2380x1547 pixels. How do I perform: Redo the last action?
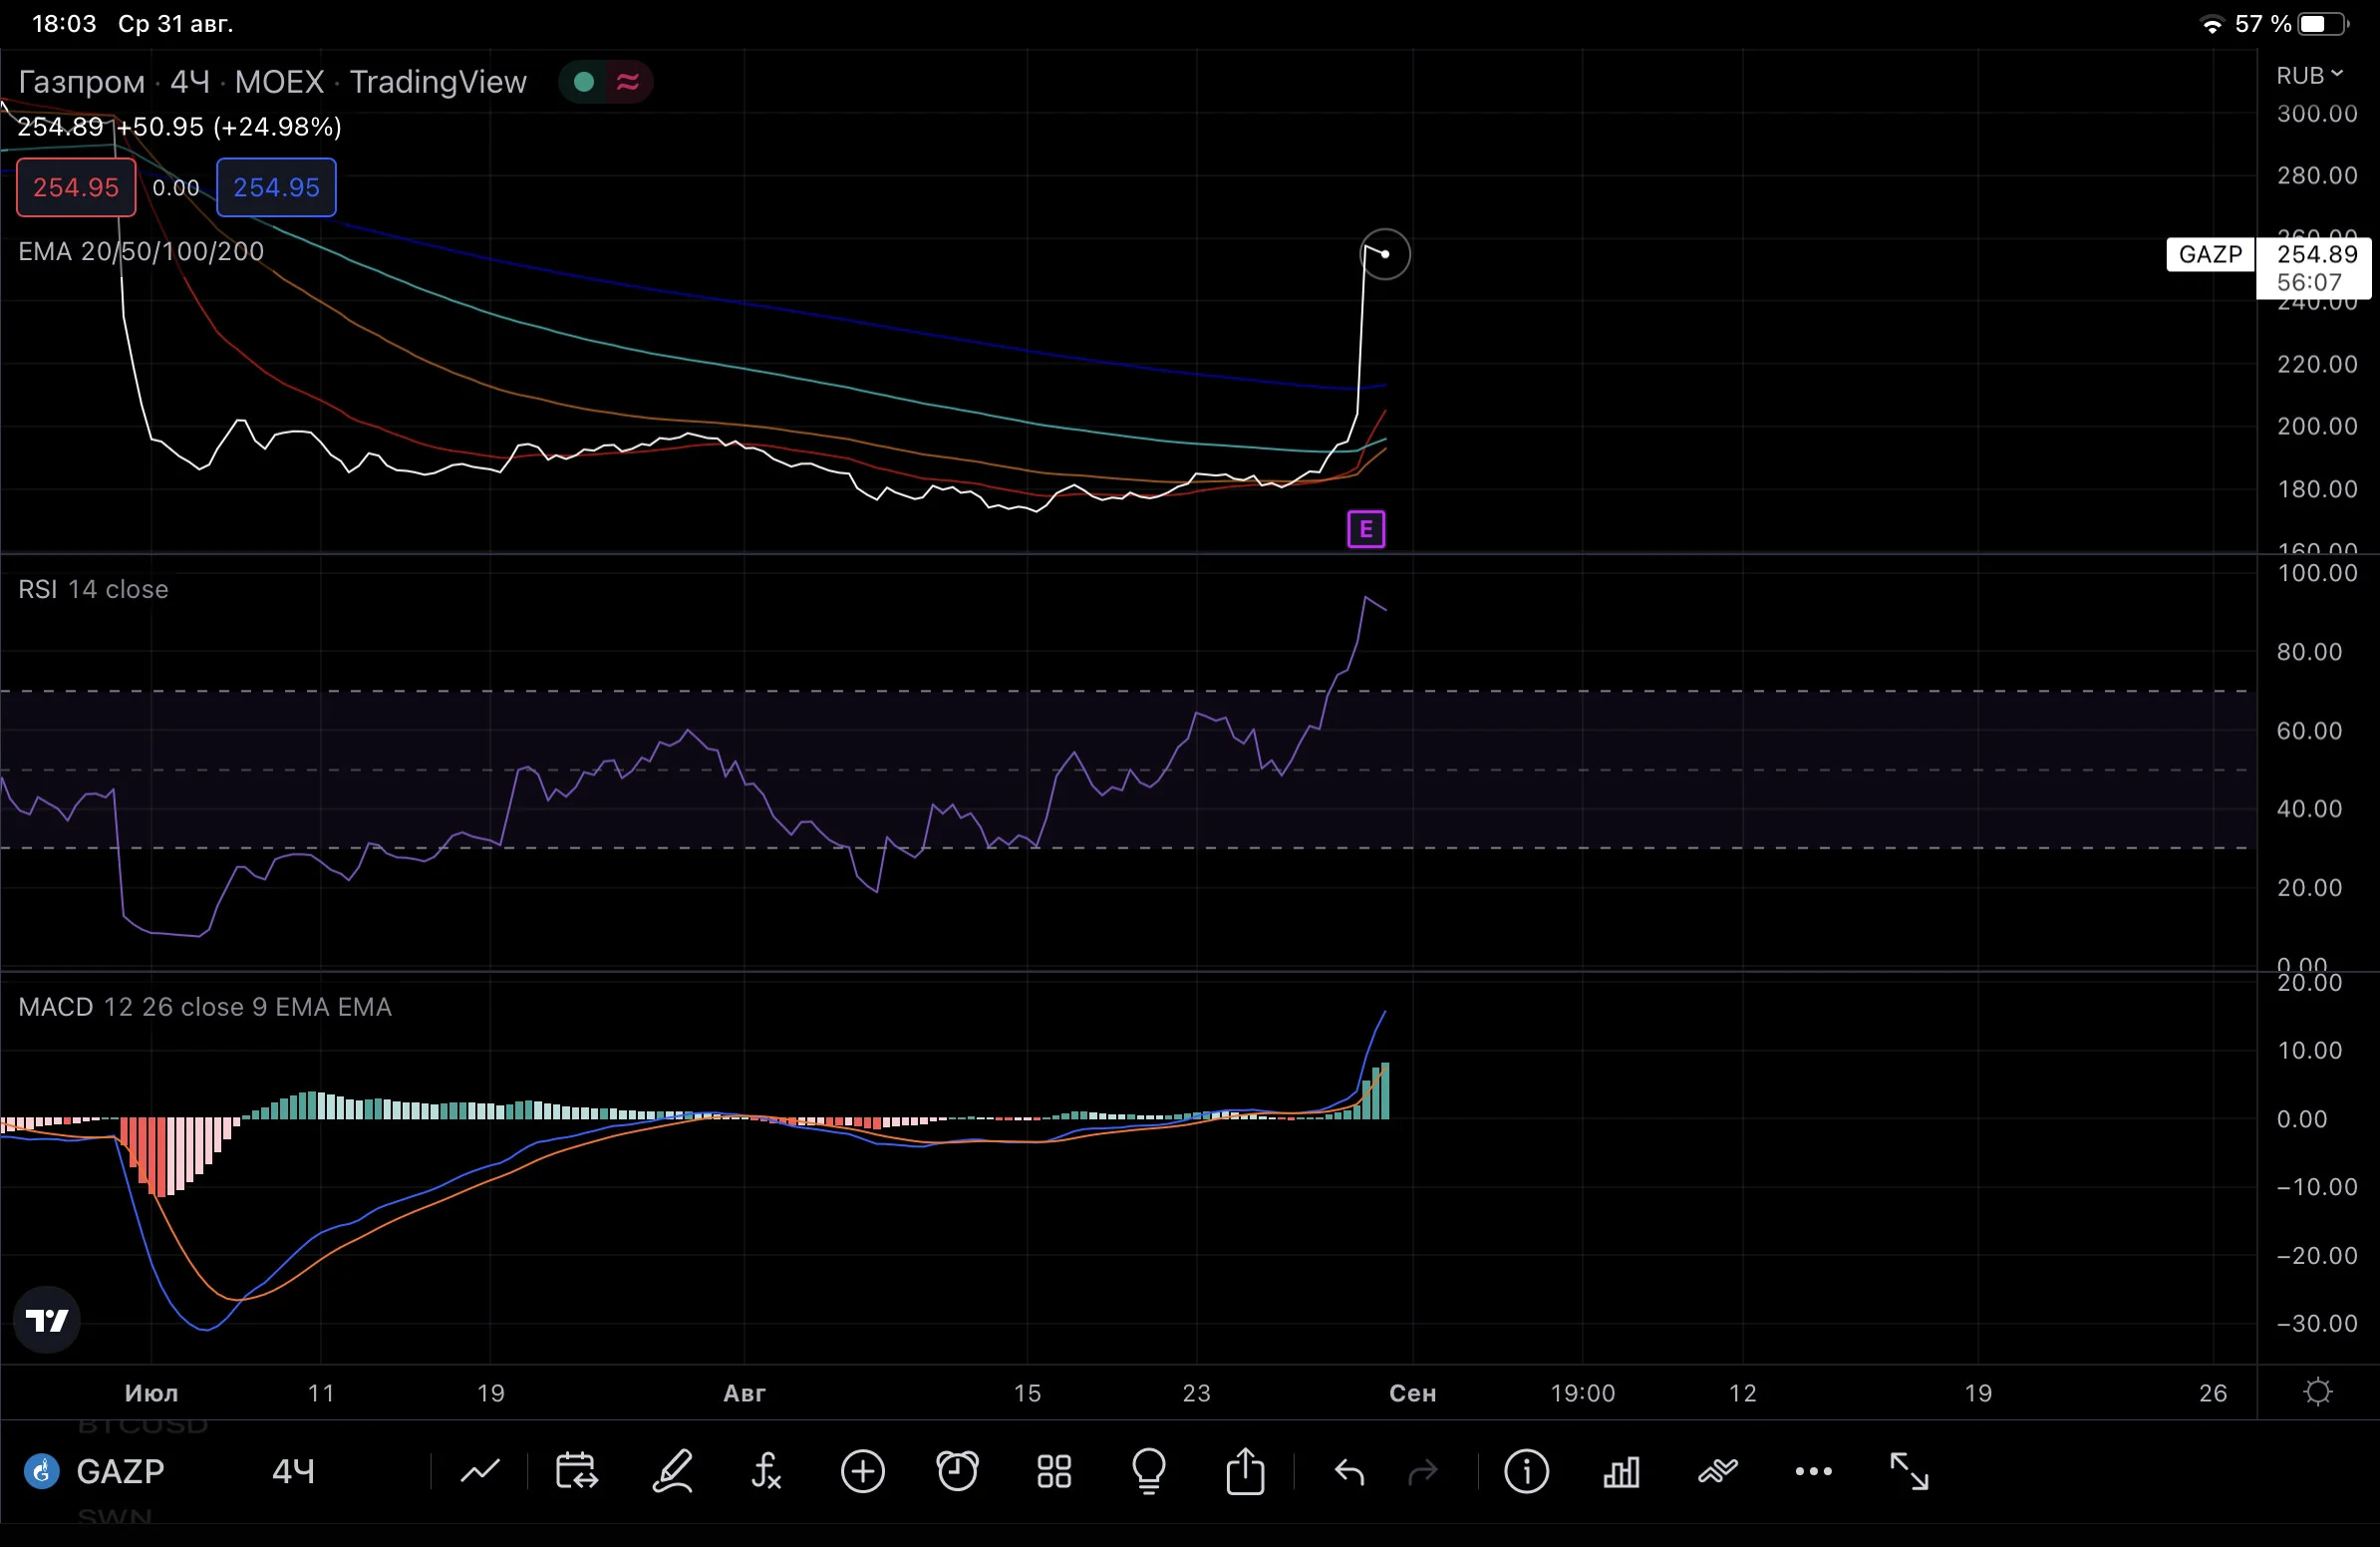coord(1423,1471)
